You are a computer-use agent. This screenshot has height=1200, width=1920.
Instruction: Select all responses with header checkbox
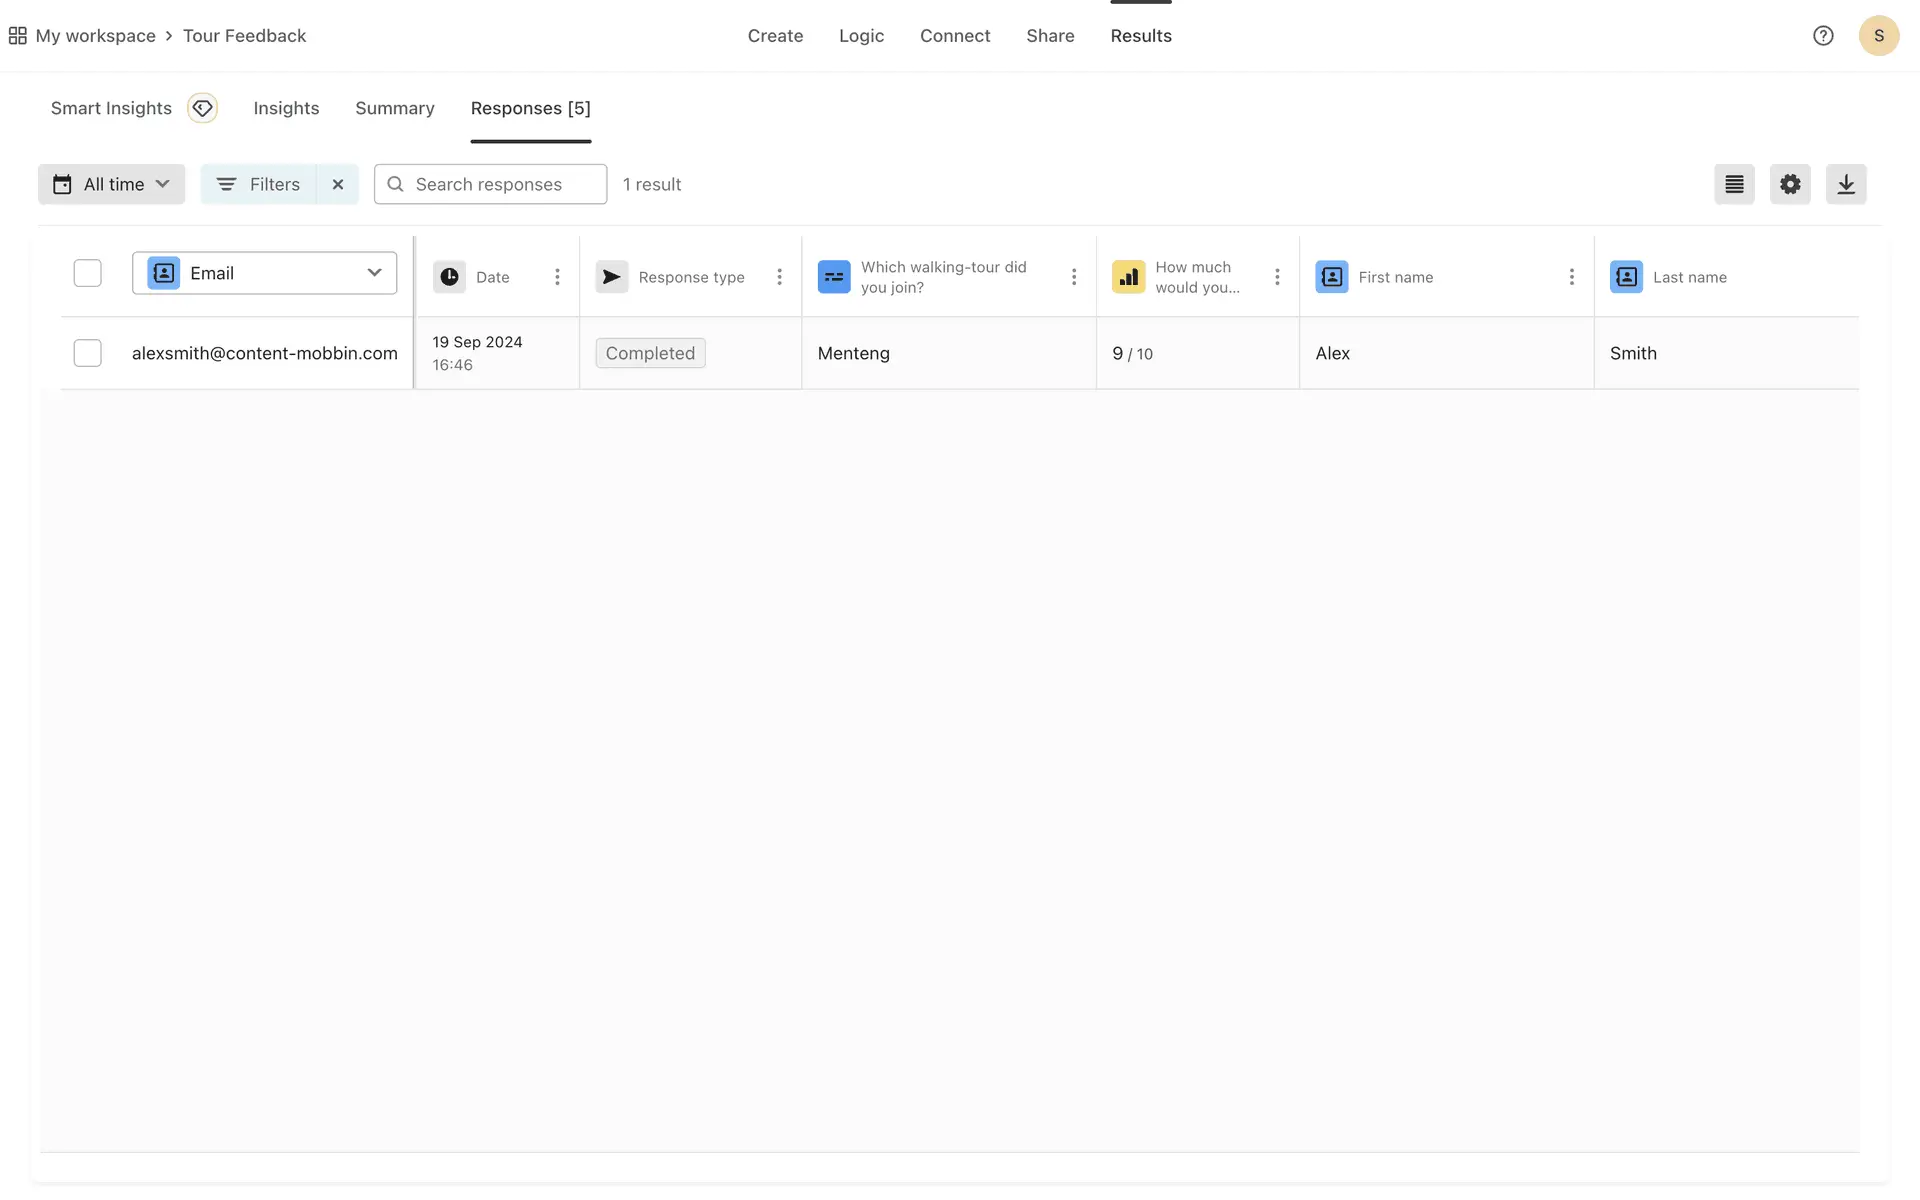(88, 273)
